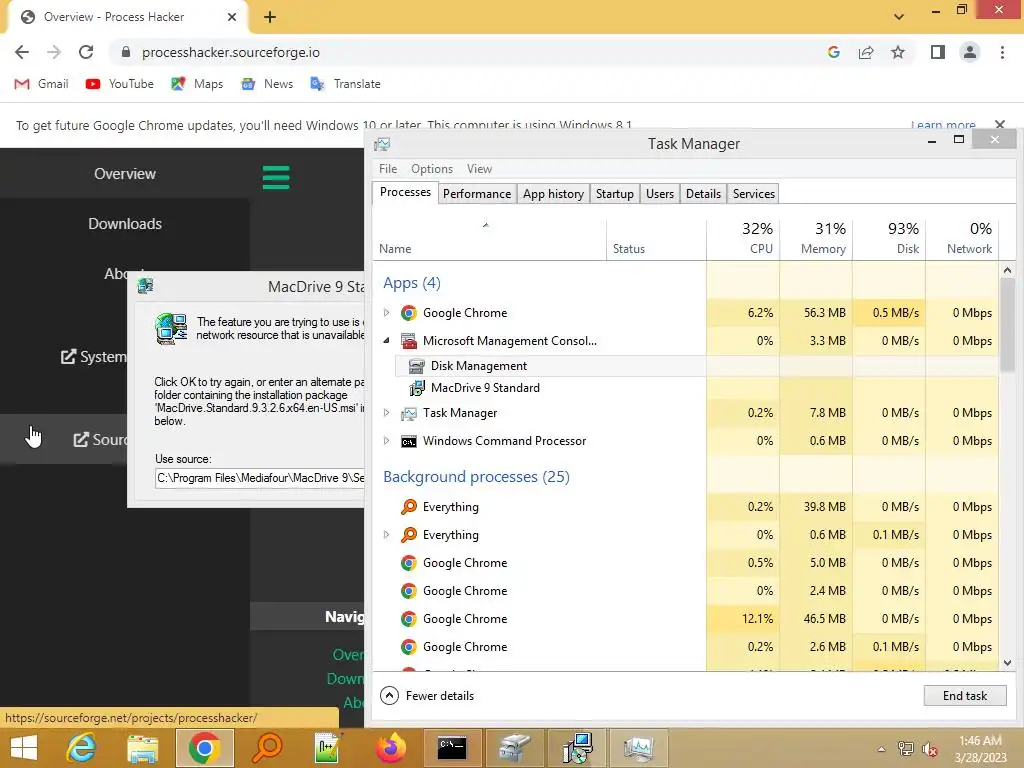The height and width of the screenshot is (768, 1024).
Task: Click Use source path field in MacDrive dialog
Action: click(260, 478)
